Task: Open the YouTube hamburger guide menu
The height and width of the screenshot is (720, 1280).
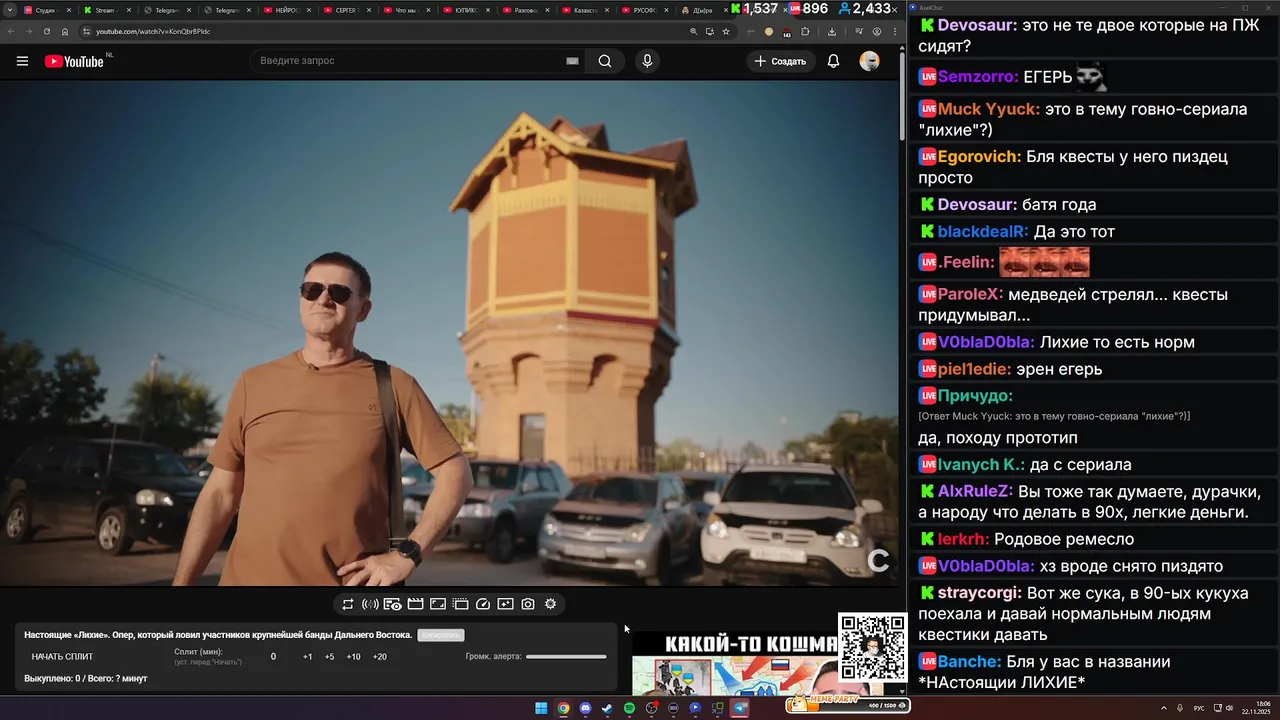Action: [x=22, y=61]
